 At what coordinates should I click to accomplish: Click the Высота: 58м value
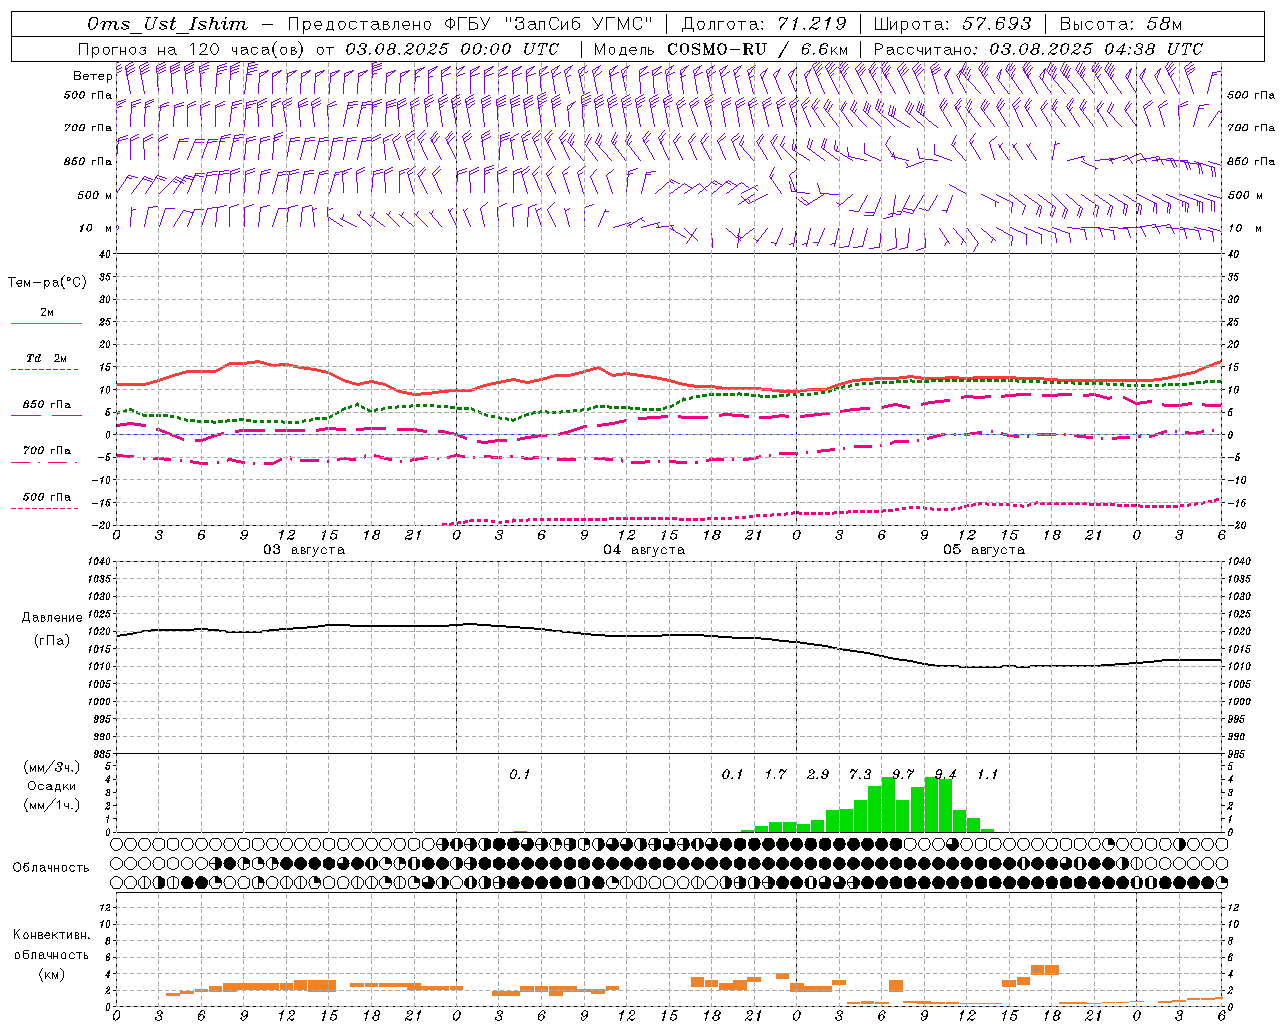pos(1120,24)
